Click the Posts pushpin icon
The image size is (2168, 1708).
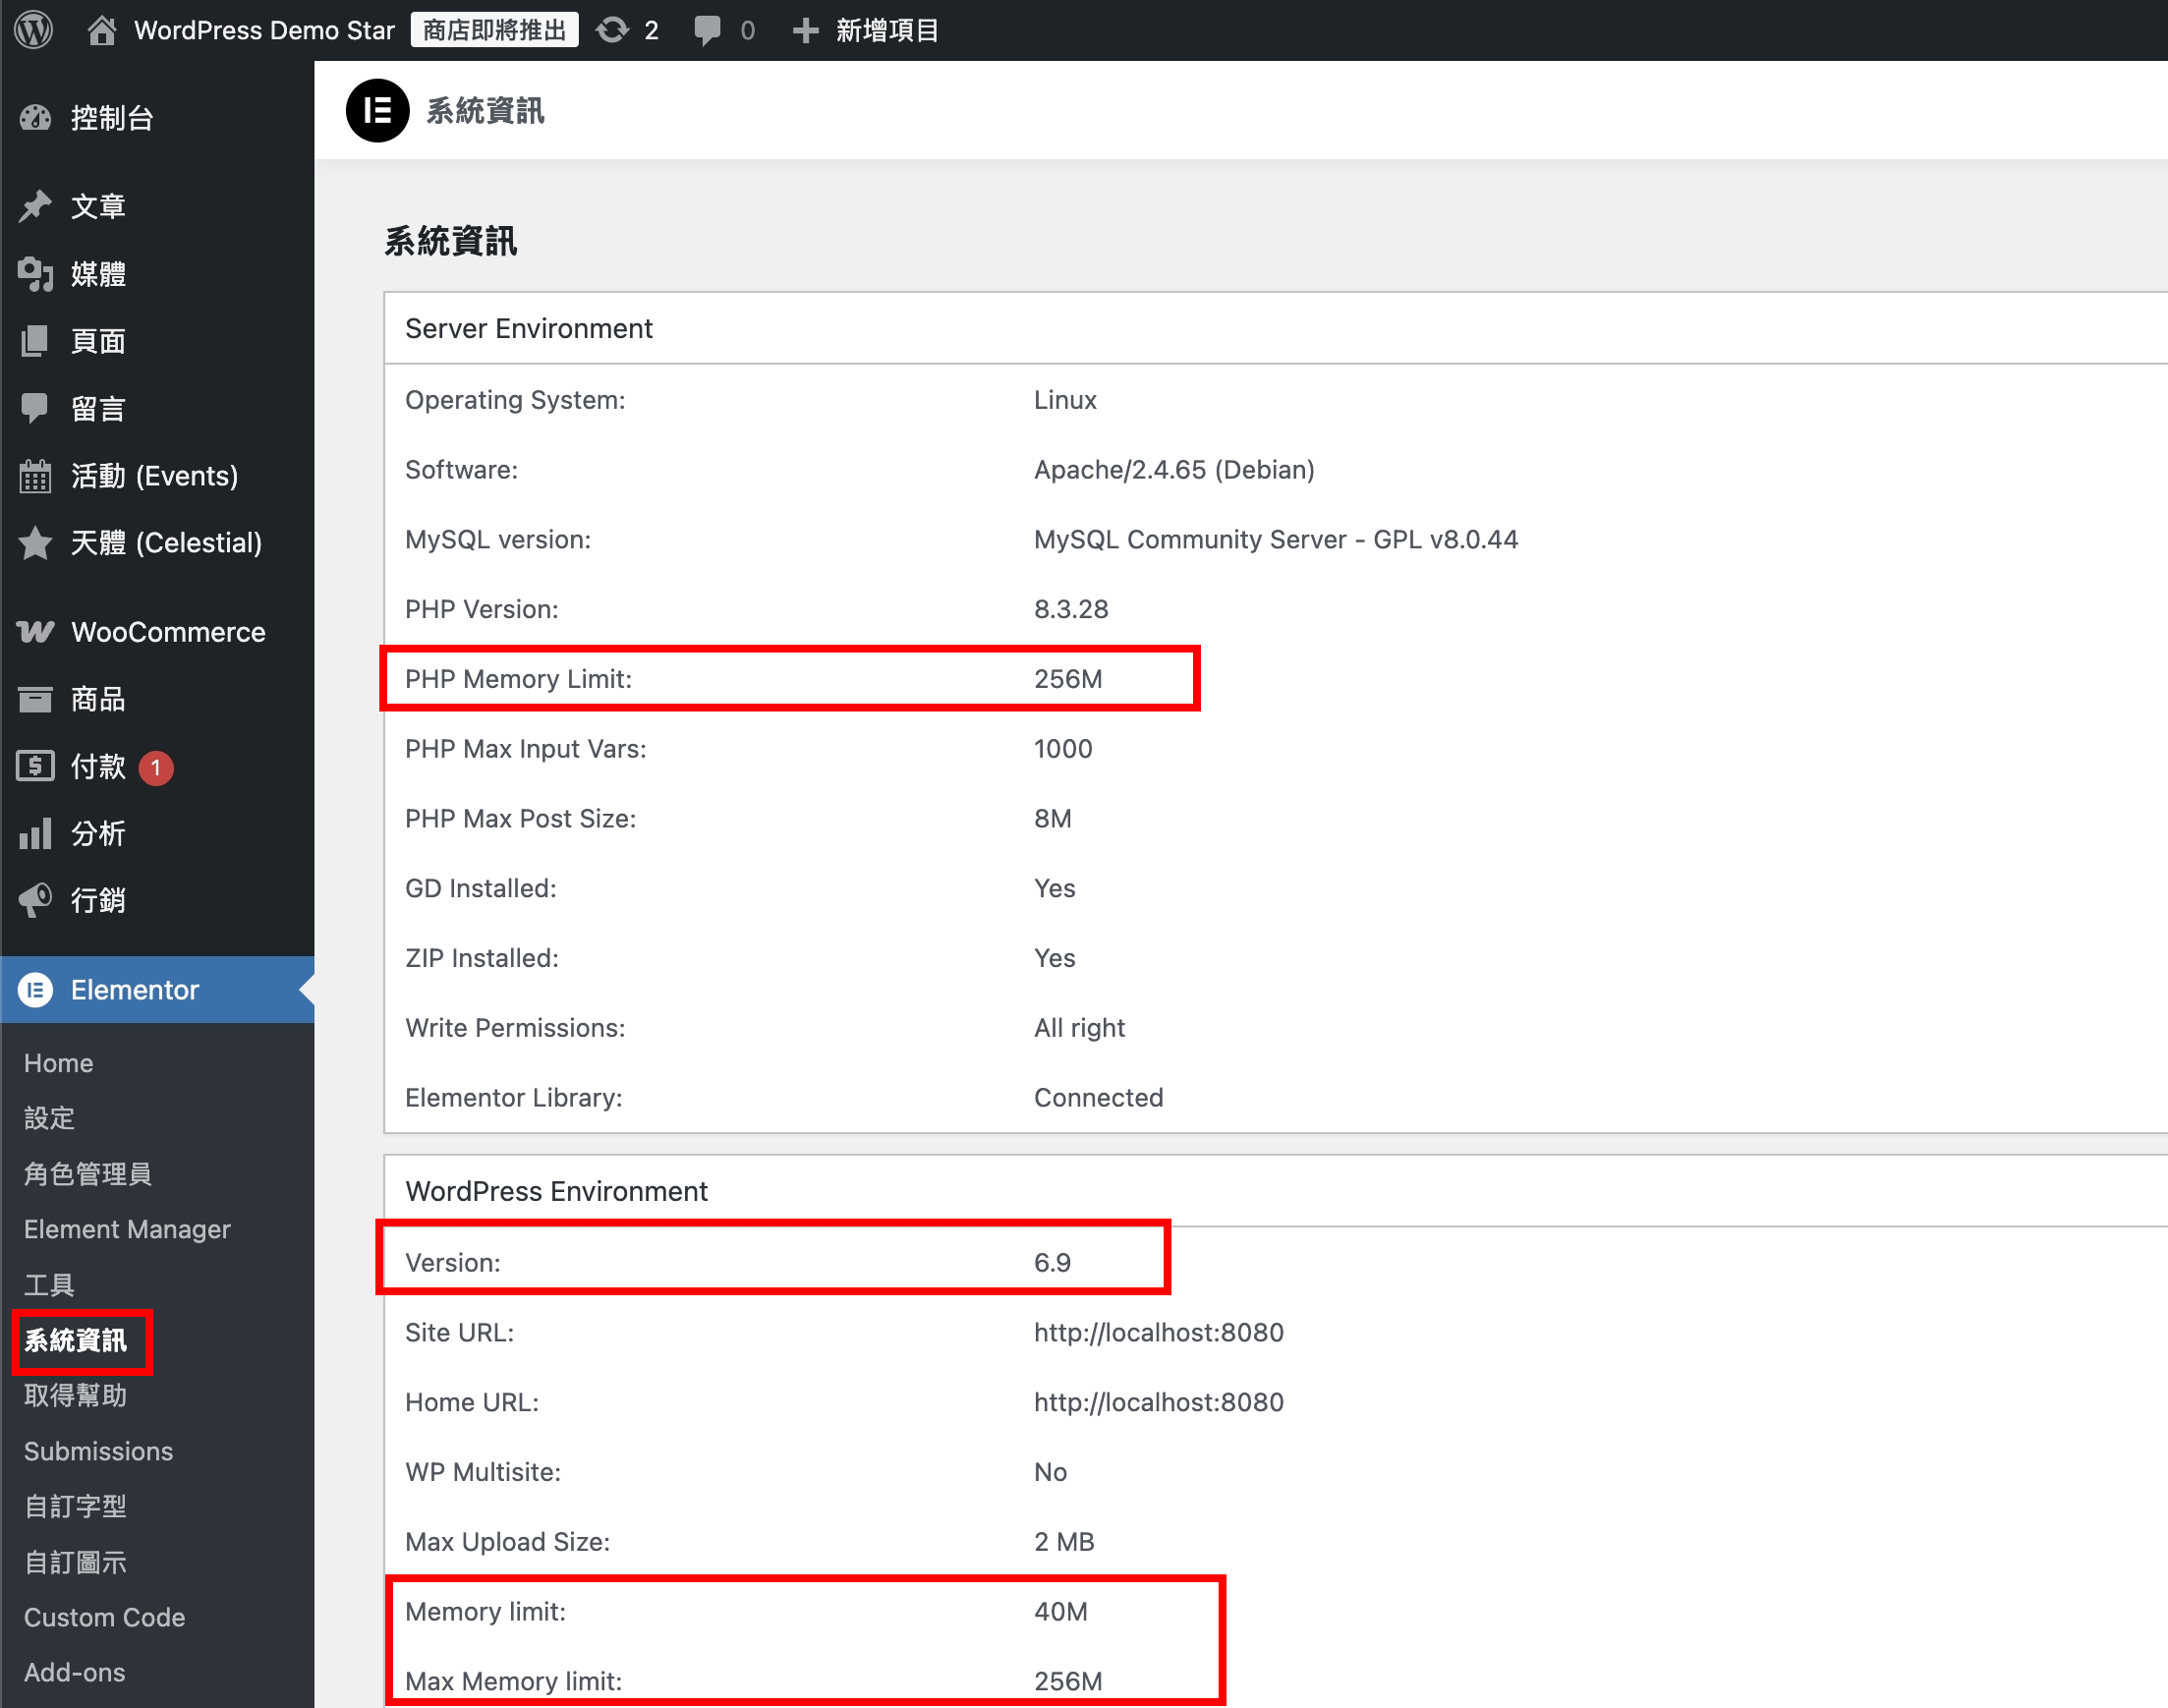click(x=35, y=206)
